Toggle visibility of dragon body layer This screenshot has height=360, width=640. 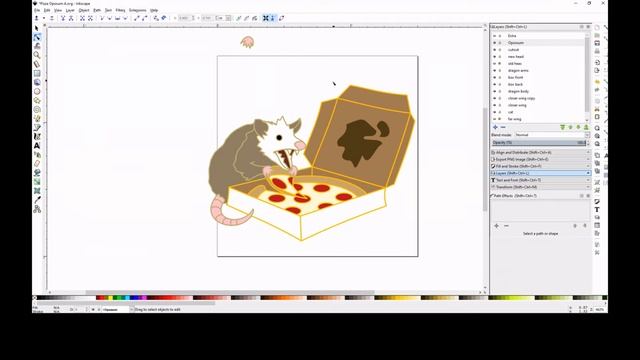pos(494,91)
